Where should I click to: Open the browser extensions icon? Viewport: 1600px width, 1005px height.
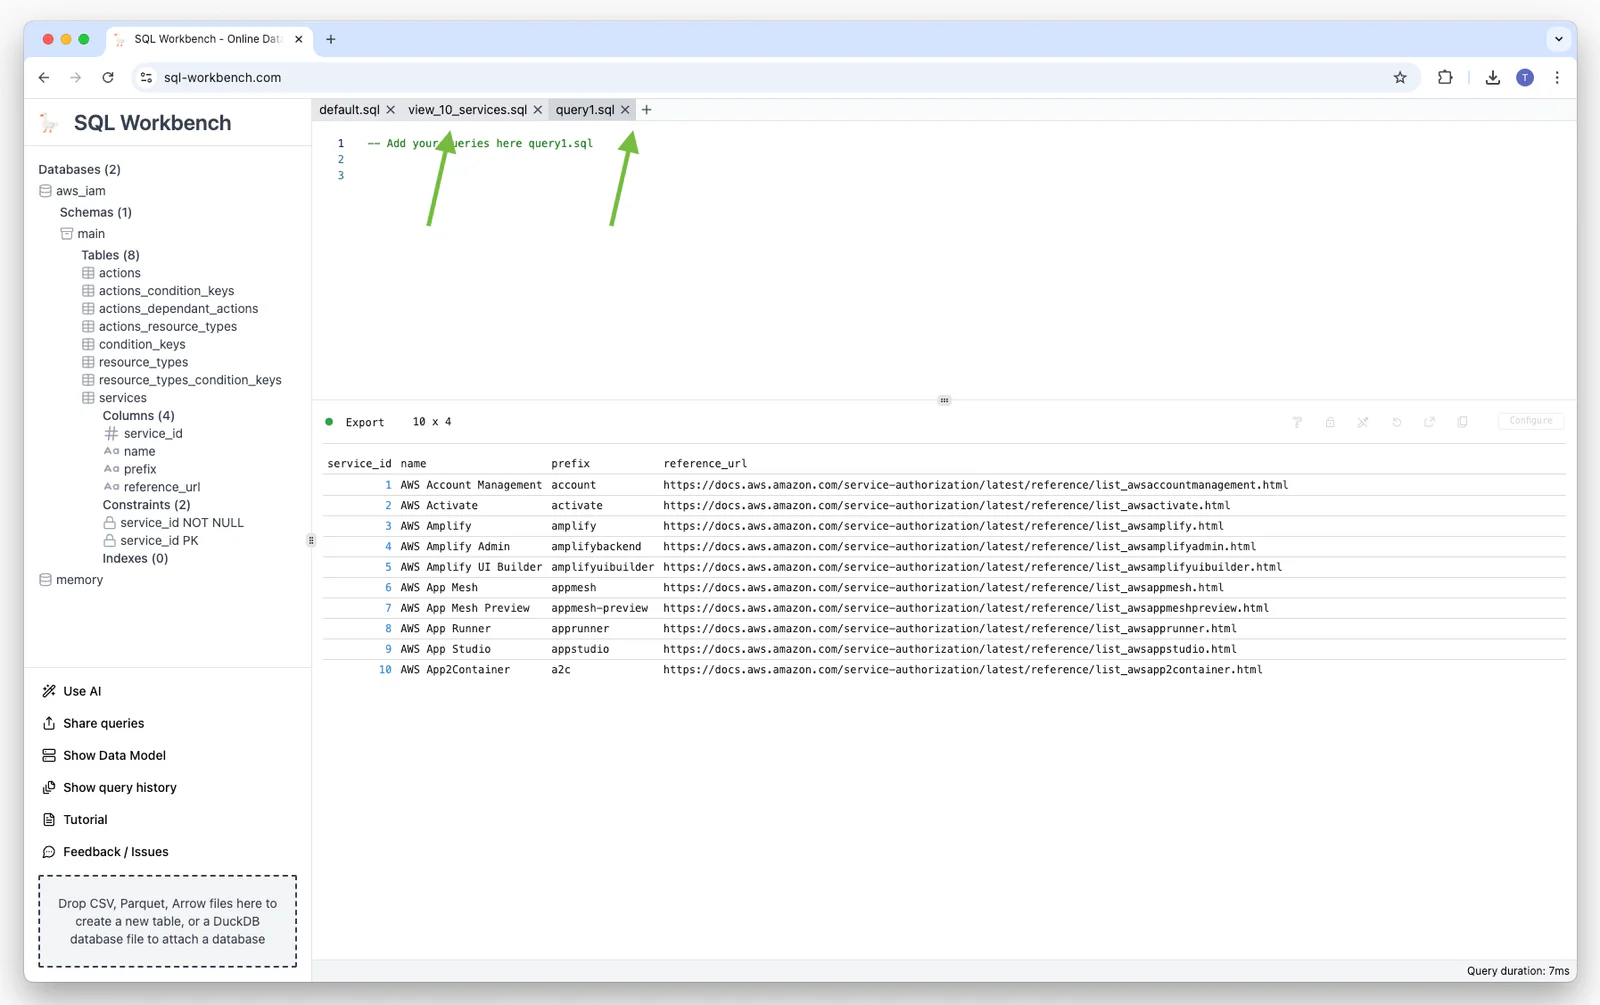click(1445, 78)
